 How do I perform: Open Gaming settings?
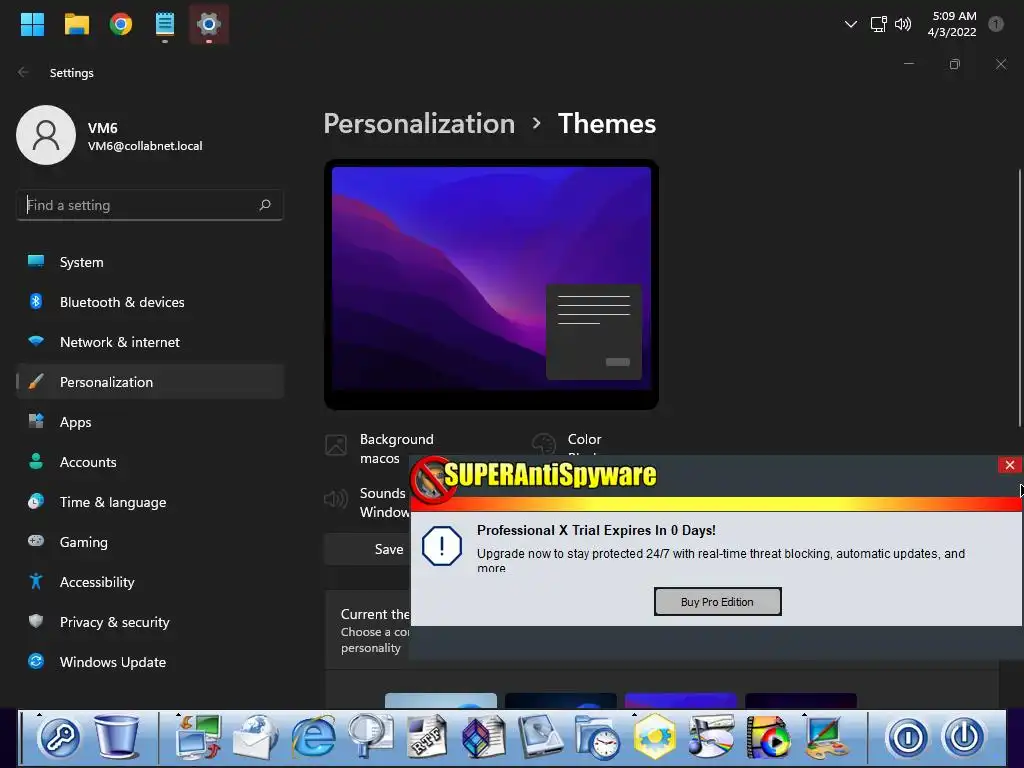click(150, 542)
